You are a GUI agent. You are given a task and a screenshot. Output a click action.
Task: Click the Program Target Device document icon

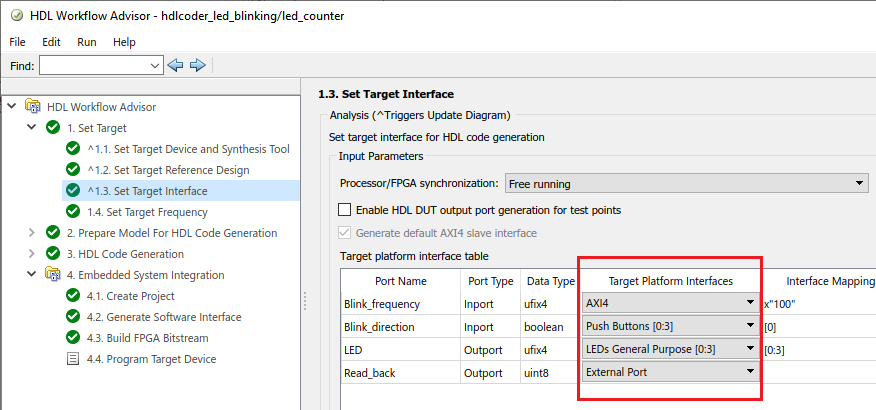72,359
